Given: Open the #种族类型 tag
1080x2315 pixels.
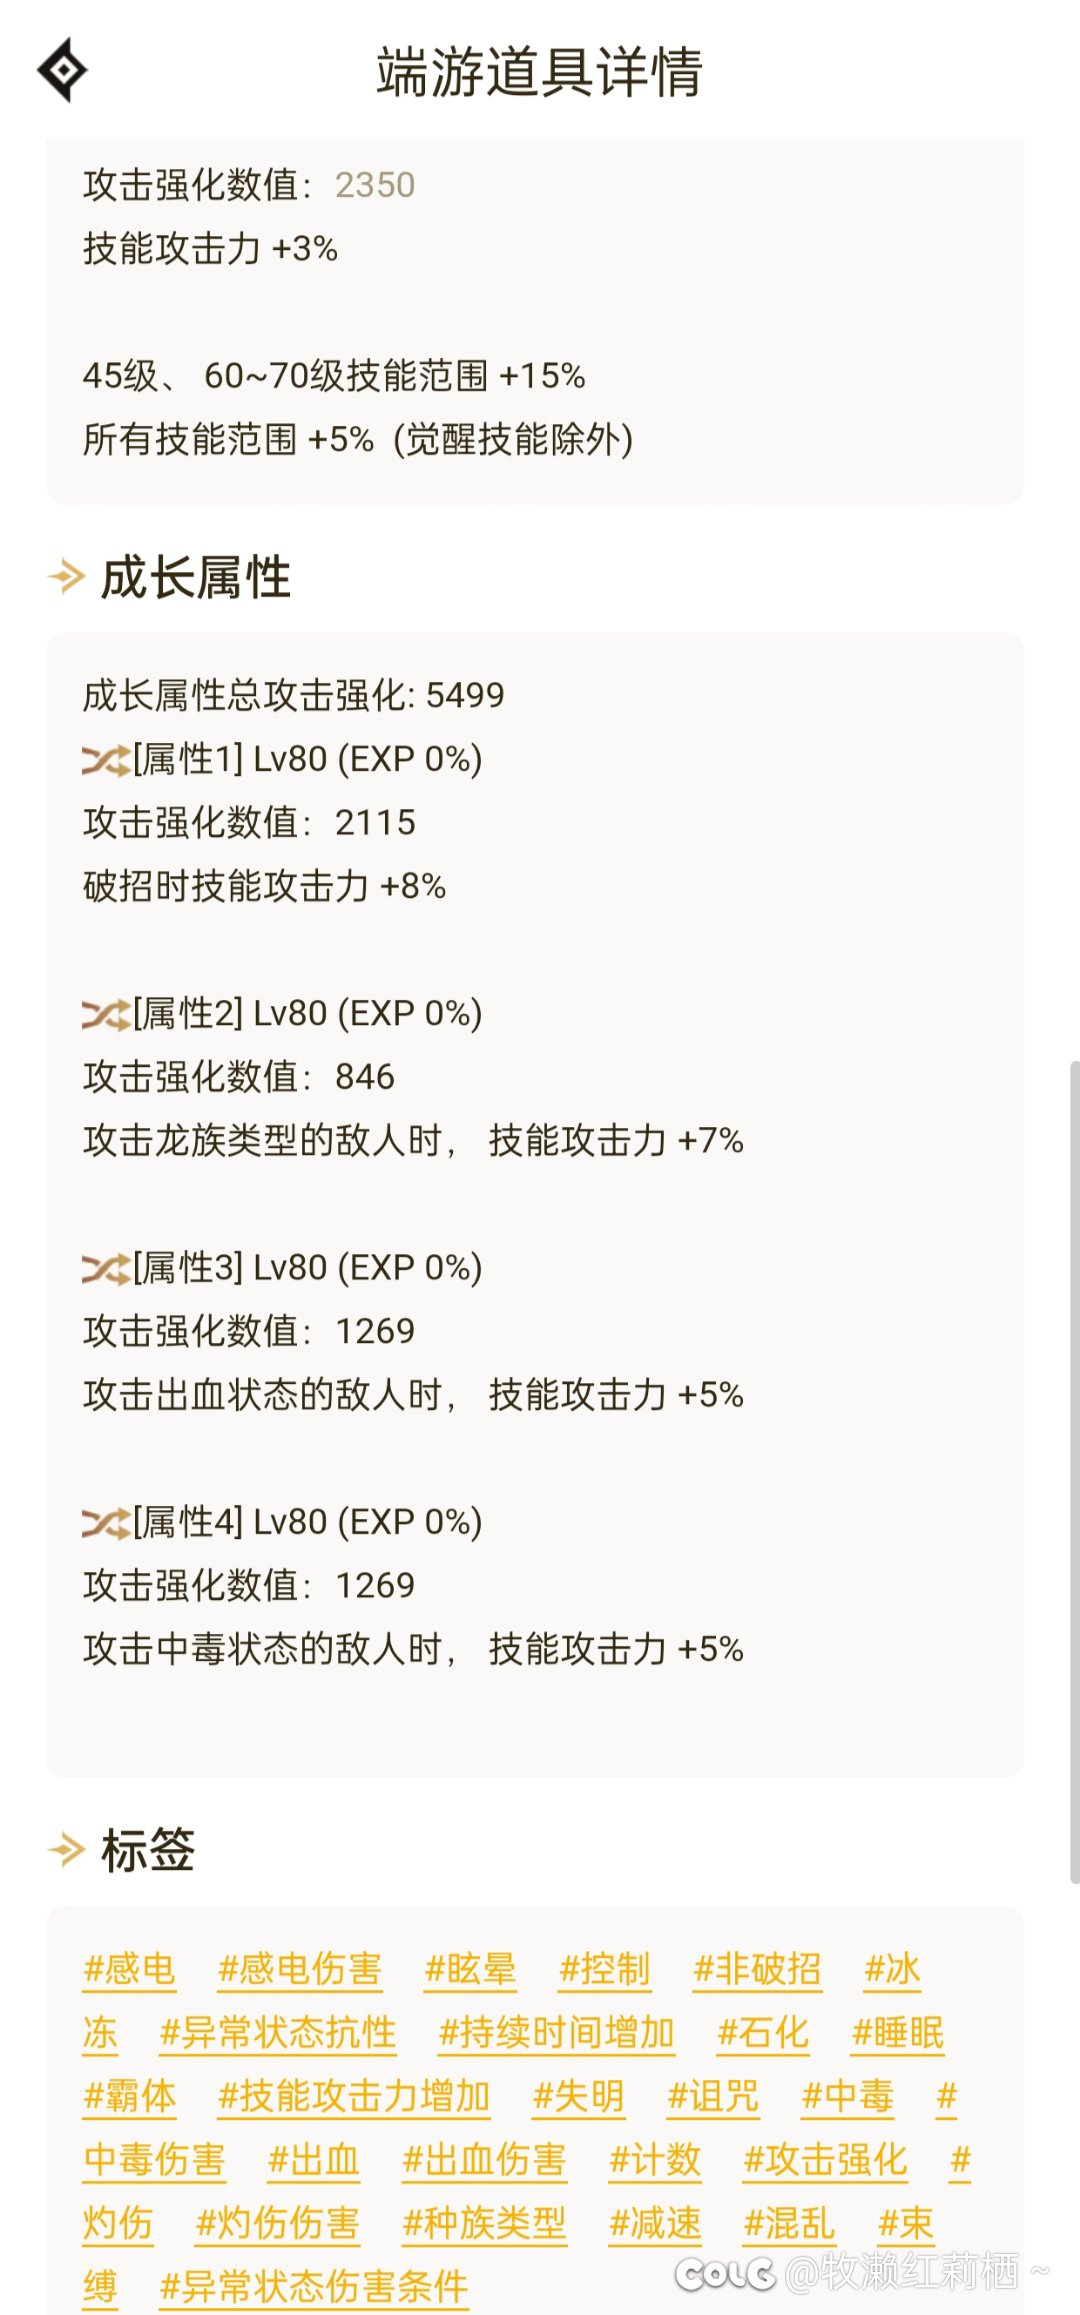Looking at the screenshot, I should [484, 2223].
